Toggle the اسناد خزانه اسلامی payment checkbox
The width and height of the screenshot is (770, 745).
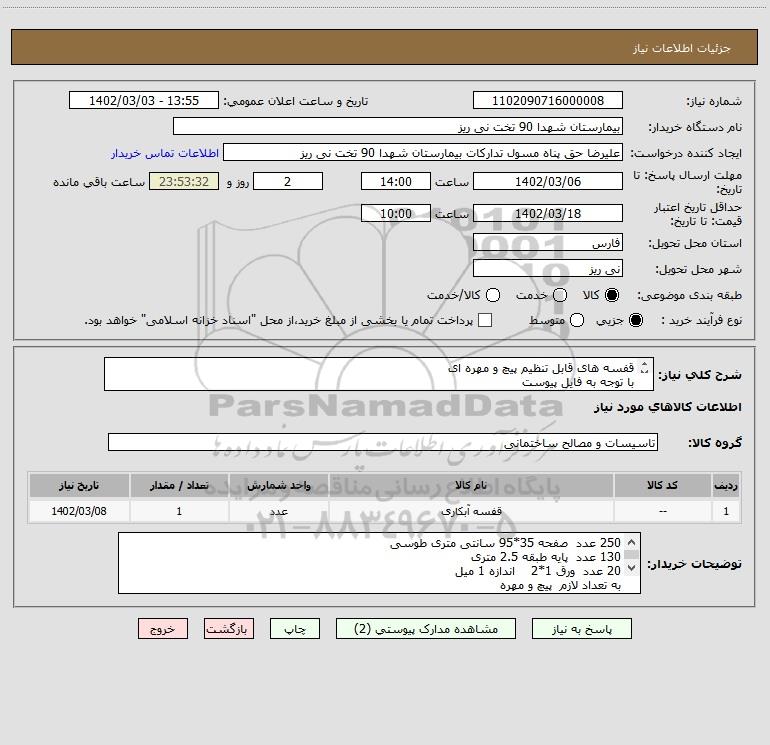485,320
